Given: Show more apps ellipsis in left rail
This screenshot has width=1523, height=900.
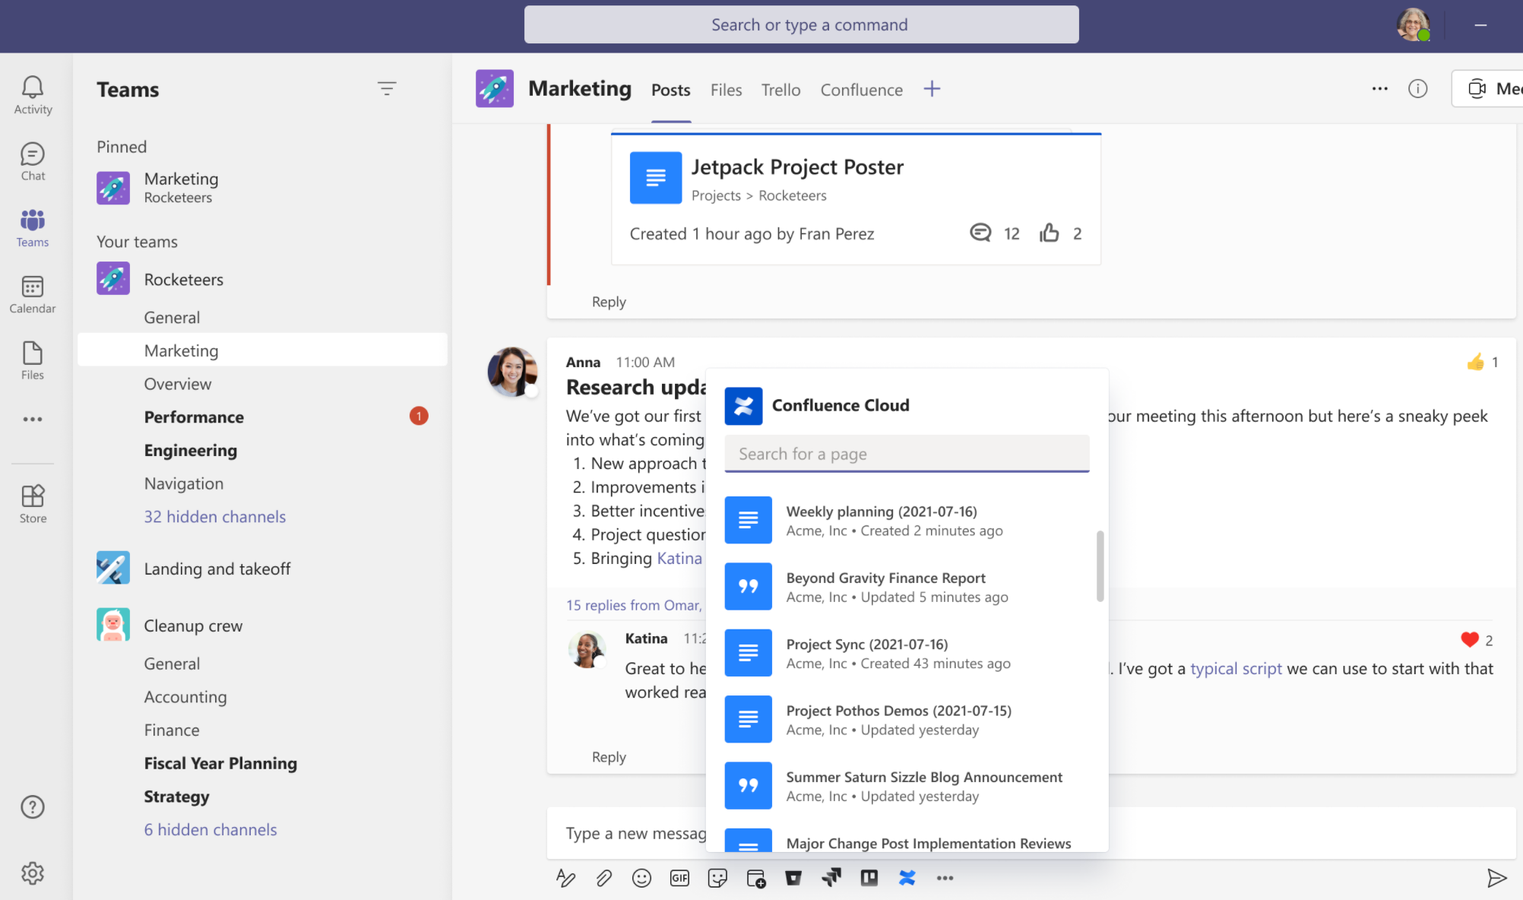Looking at the screenshot, I should [32, 420].
